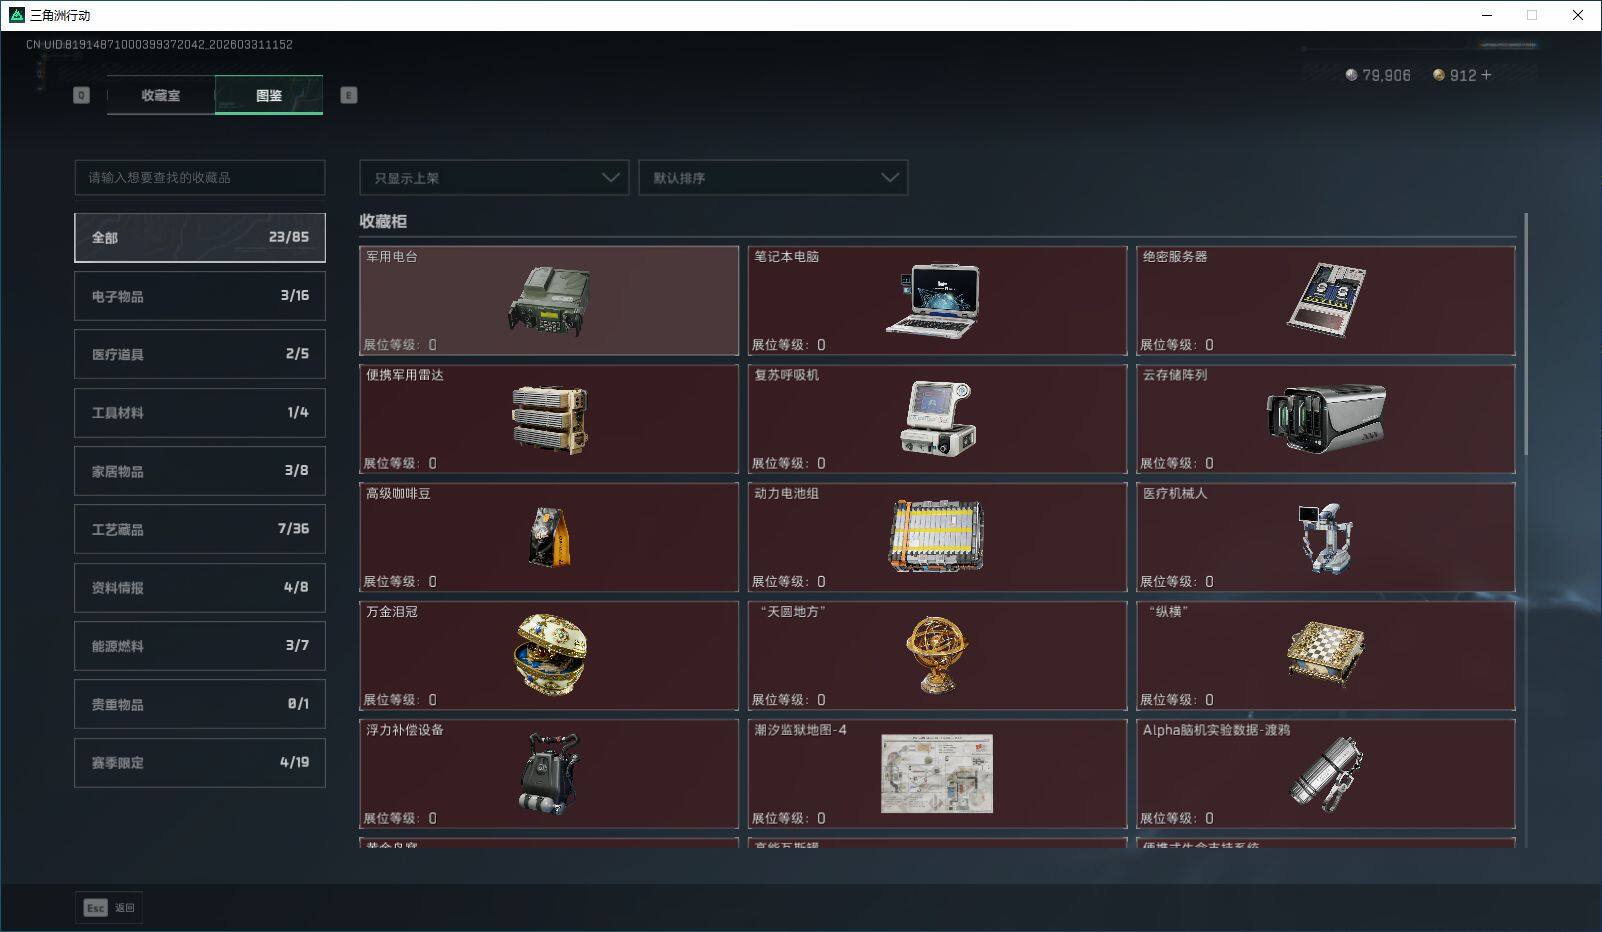Filter by 电子物品 category

coord(199,295)
